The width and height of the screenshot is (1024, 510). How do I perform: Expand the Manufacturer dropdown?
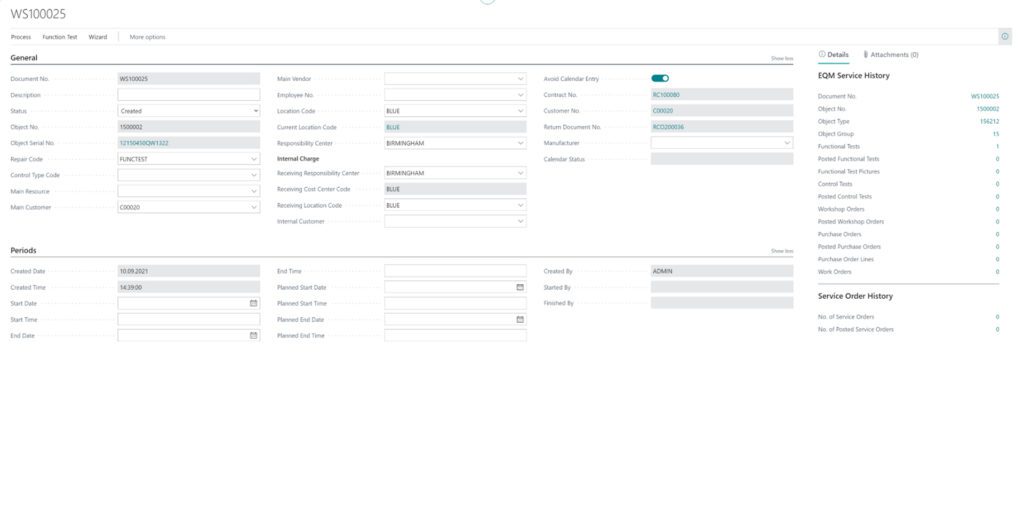click(x=787, y=143)
